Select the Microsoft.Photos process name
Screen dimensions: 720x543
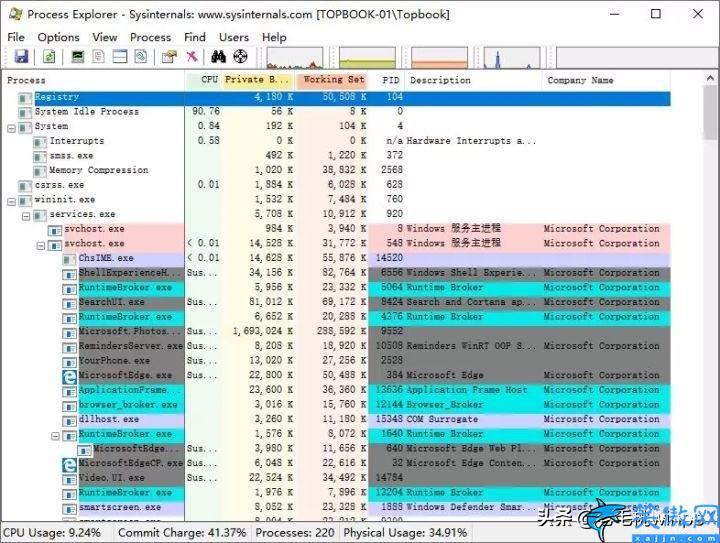130,331
